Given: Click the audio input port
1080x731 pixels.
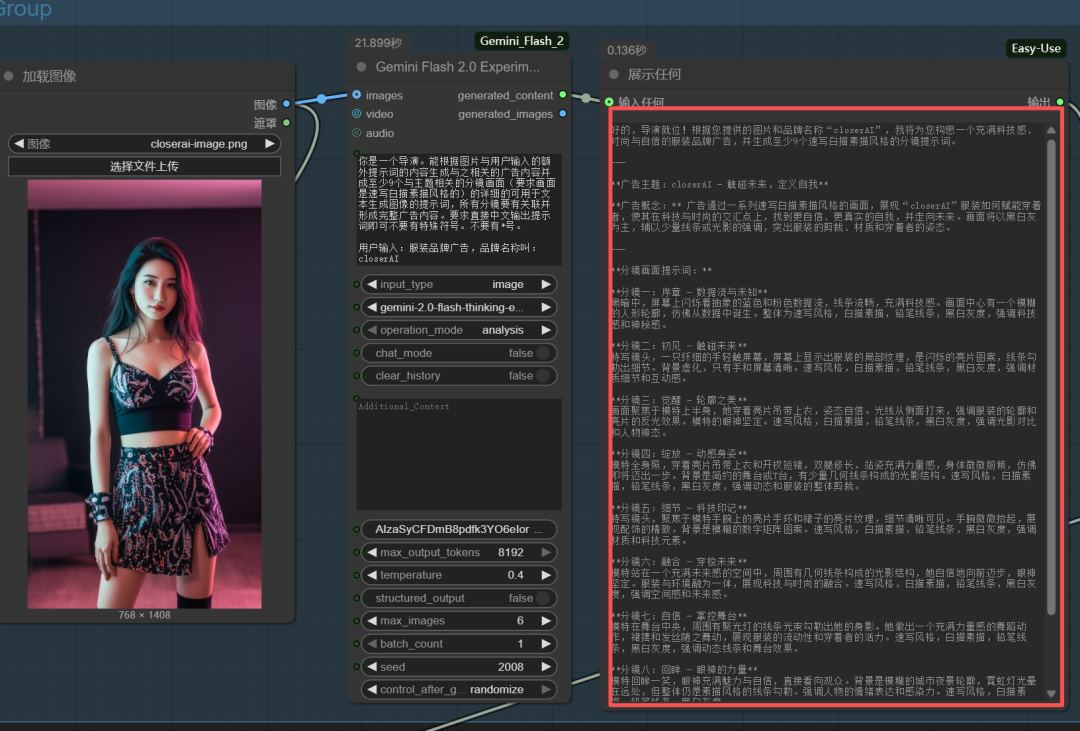Looking at the screenshot, I should (x=357, y=133).
